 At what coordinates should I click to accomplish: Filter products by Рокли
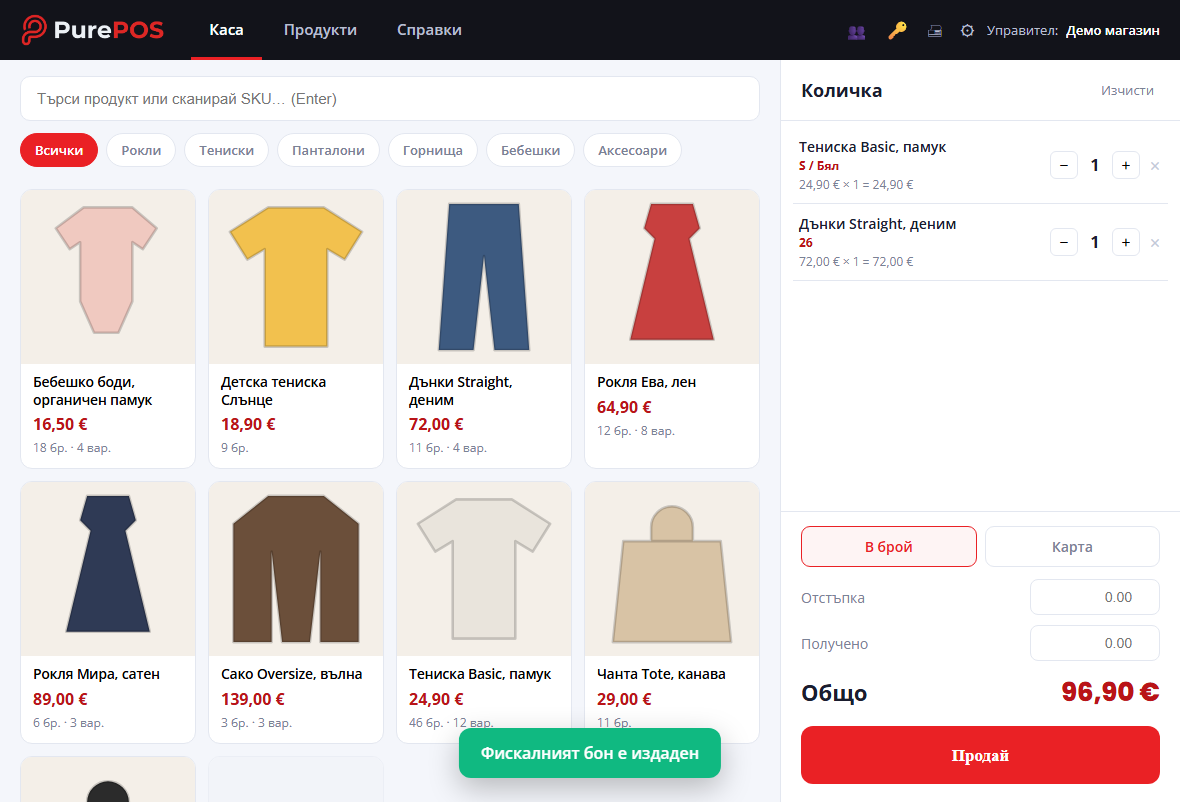(141, 150)
